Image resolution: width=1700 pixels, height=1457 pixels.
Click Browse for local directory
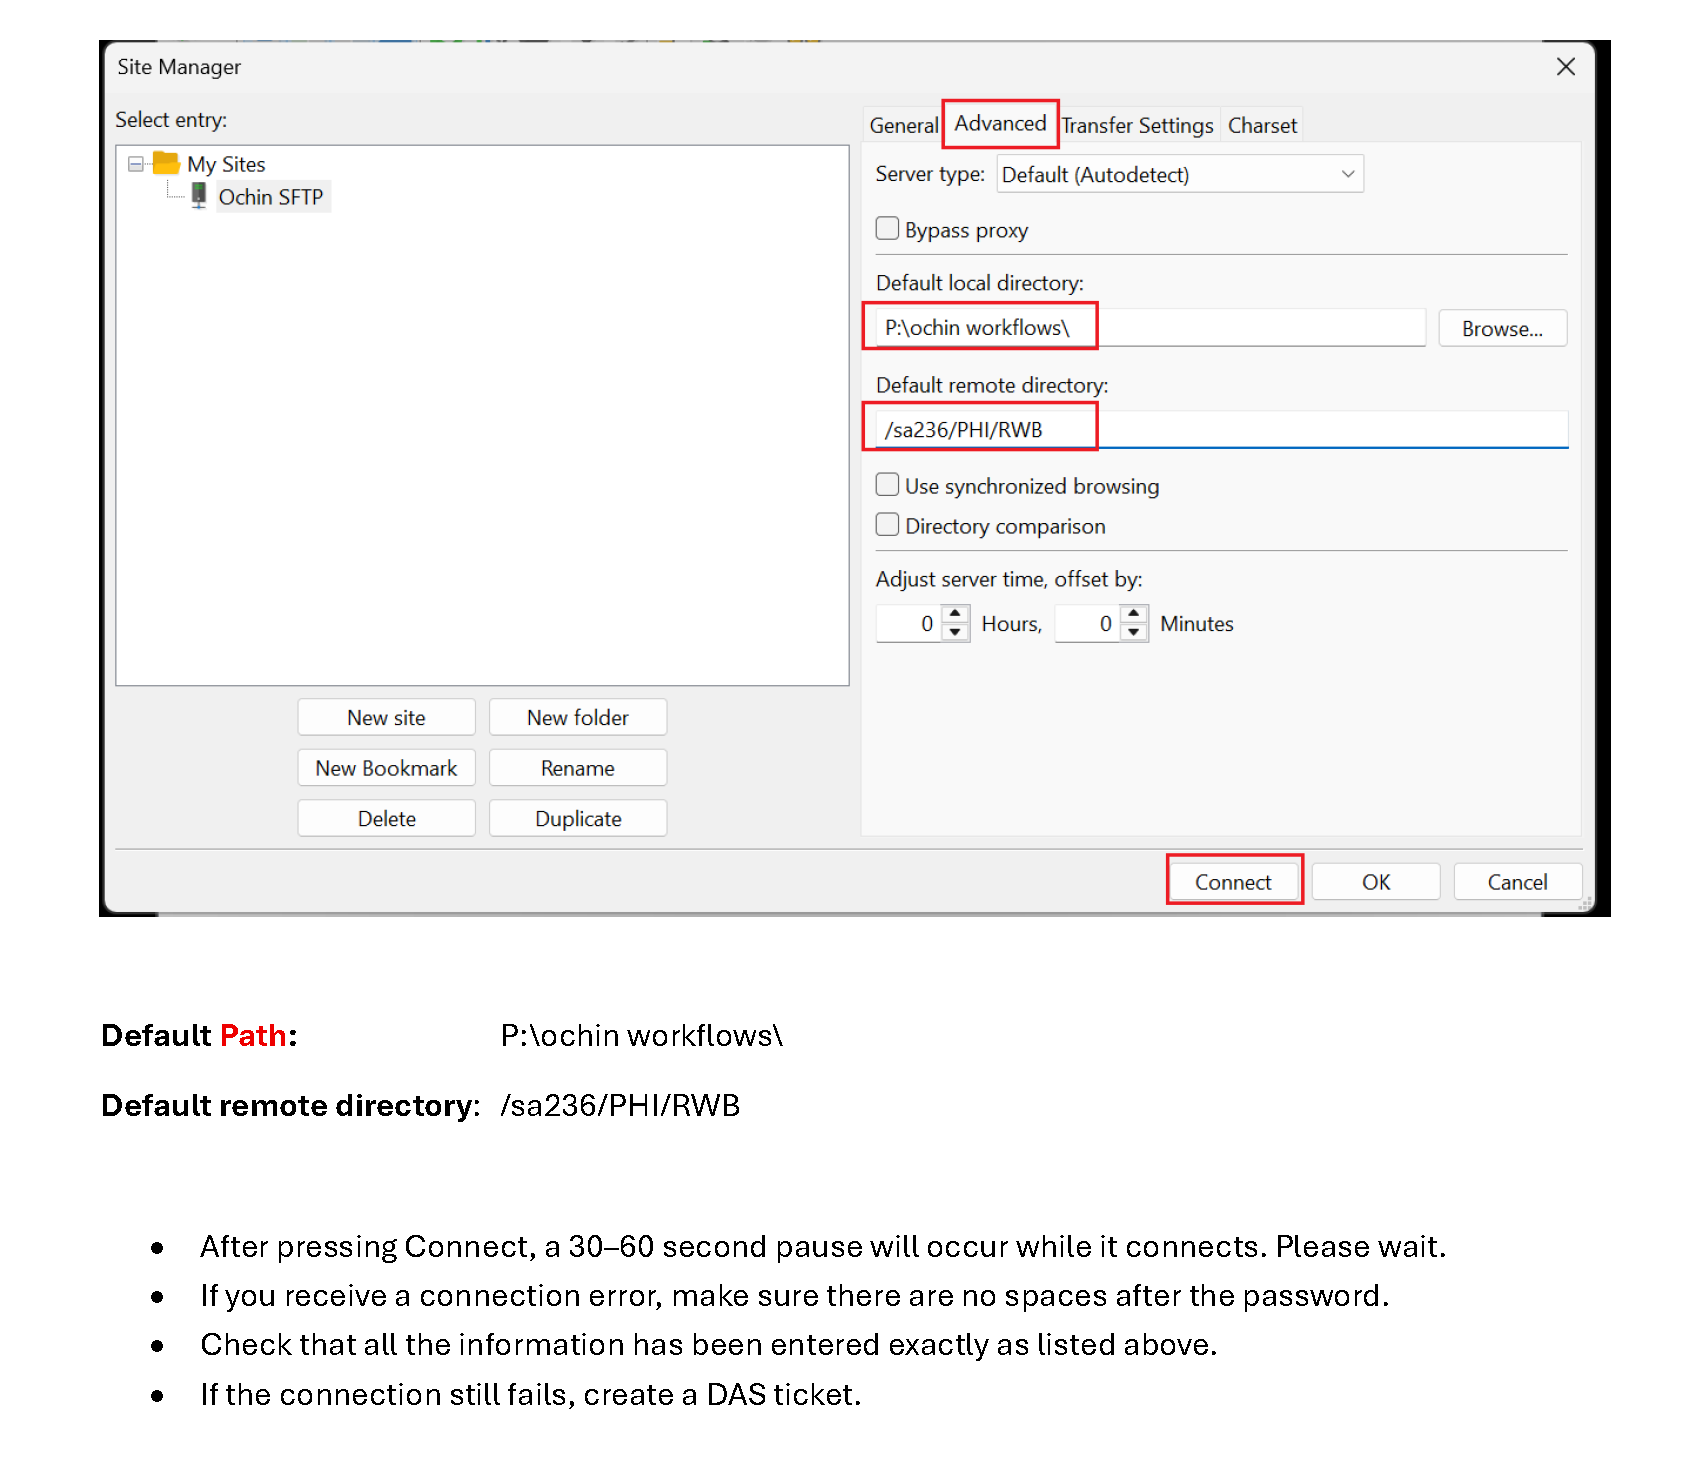[x=1501, y=328]
